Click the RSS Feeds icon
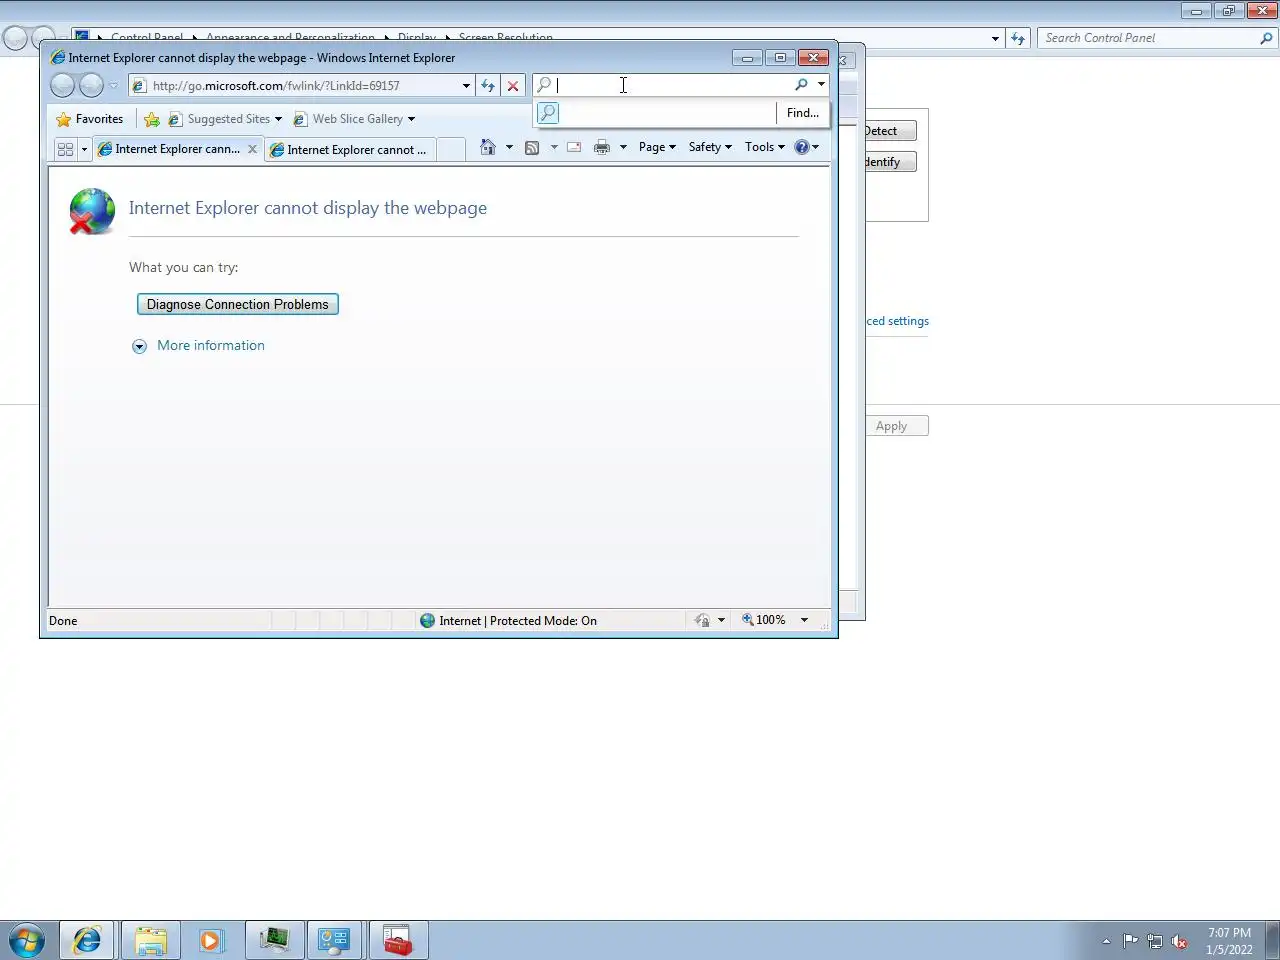The height and width of the screenshot is (960, 1280). click(532, 147)
